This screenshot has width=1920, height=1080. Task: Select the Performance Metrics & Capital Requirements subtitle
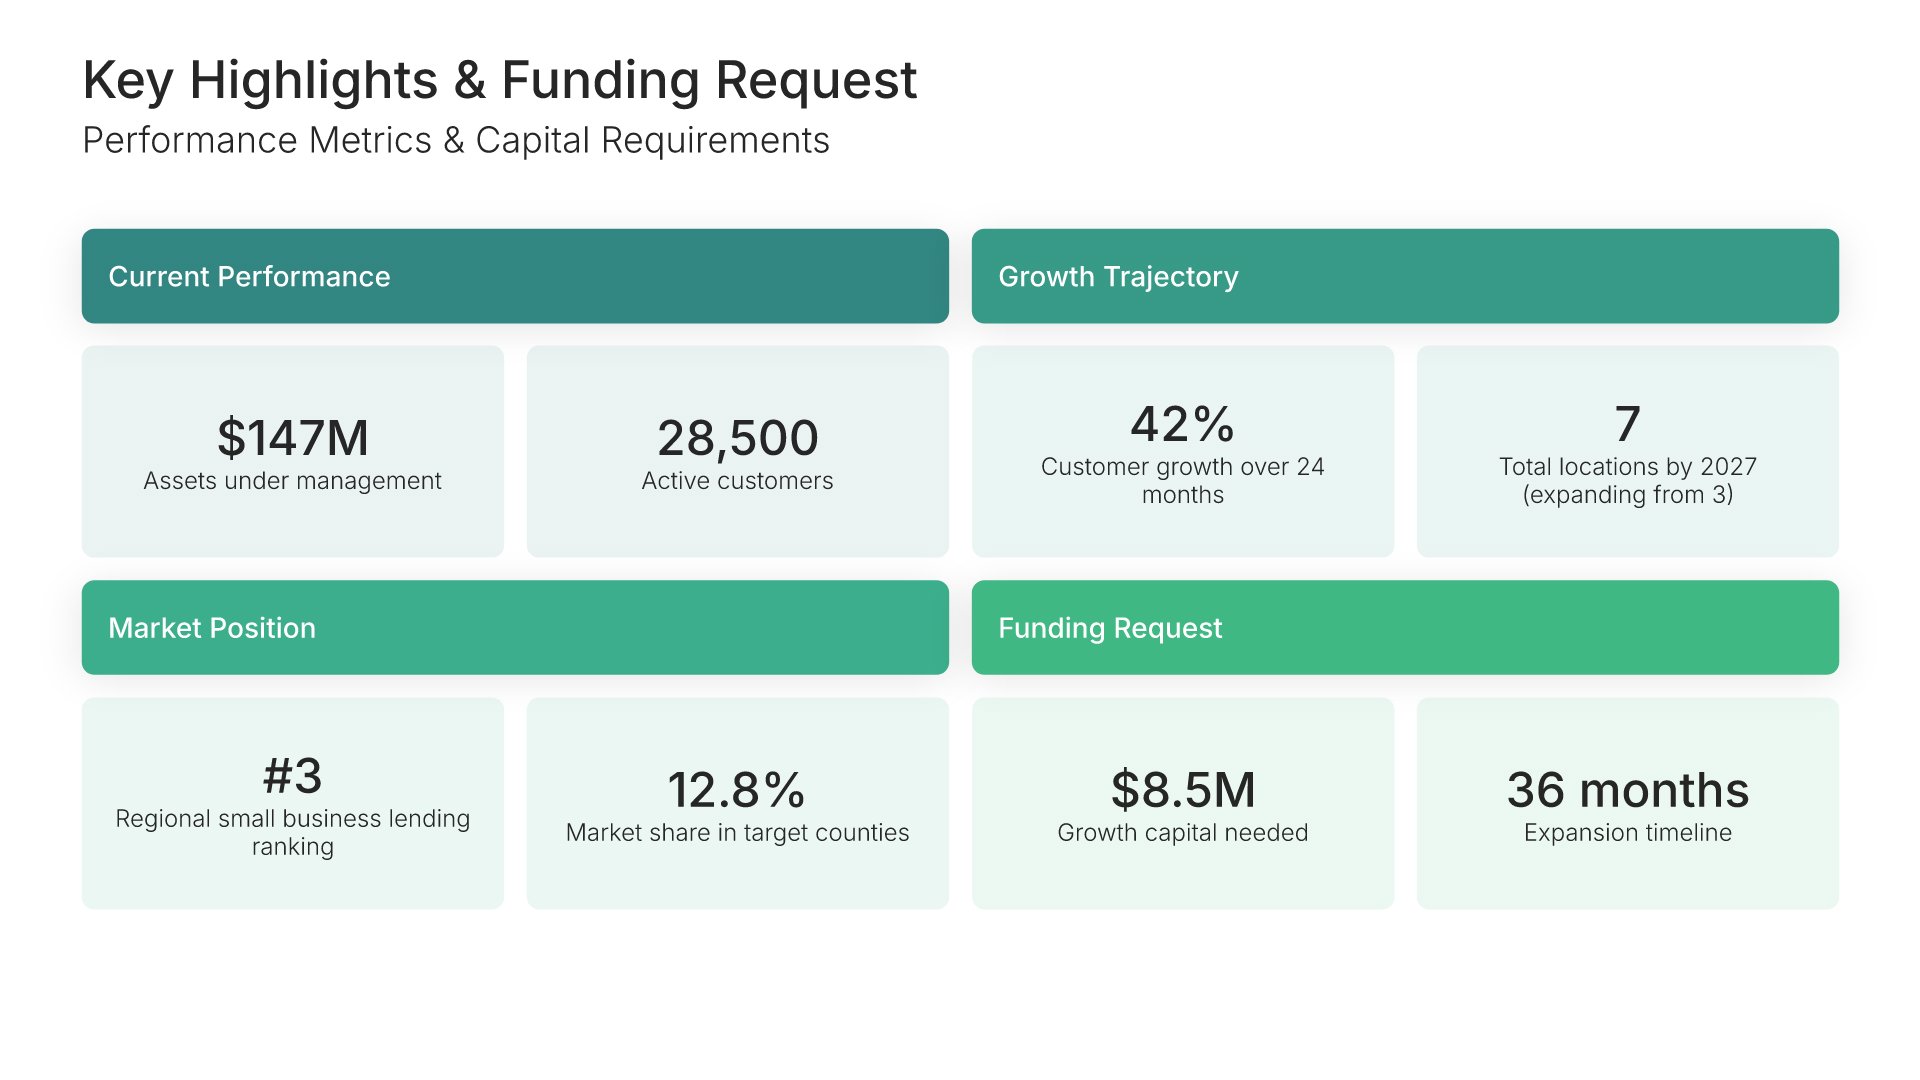[456, 141]
